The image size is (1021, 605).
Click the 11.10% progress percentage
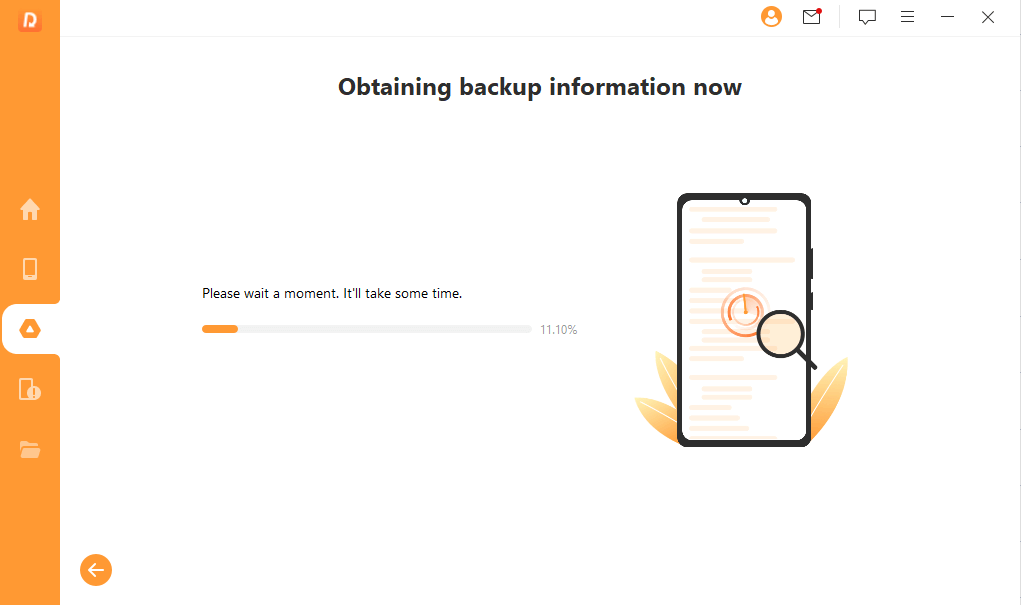click(x=559, y=329)
